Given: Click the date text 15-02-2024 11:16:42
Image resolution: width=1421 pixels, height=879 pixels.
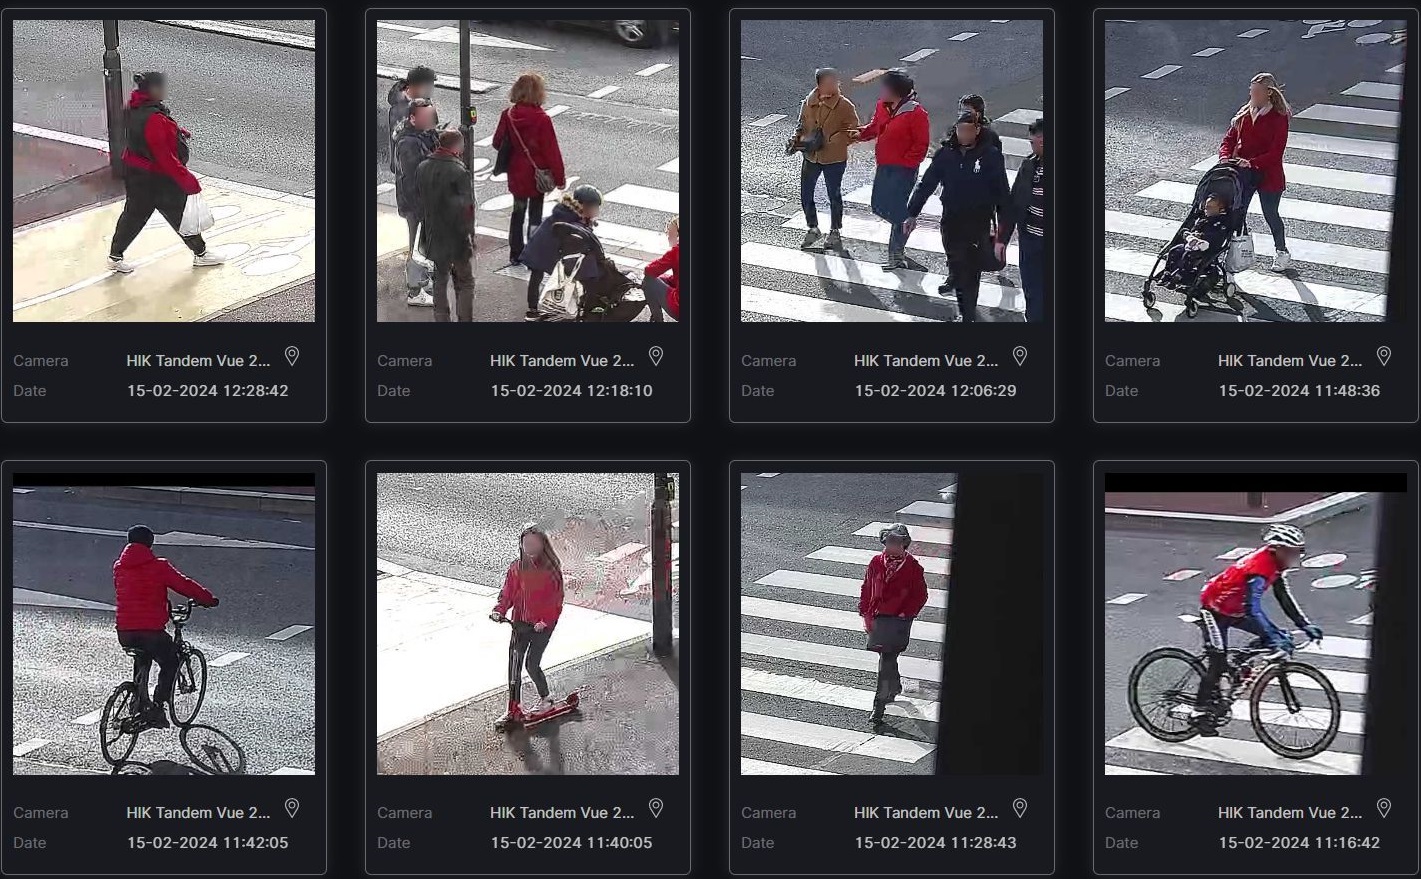Looking at the screenshot, I should pos(1300,843).
